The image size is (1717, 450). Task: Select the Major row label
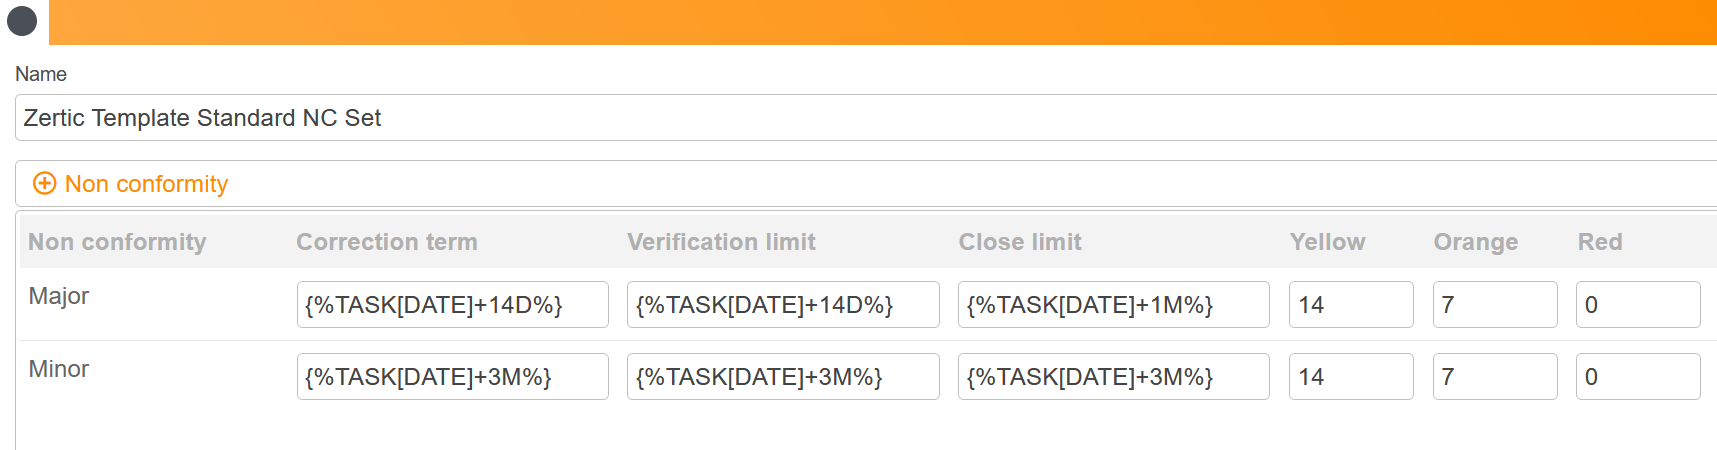[59, 296]
